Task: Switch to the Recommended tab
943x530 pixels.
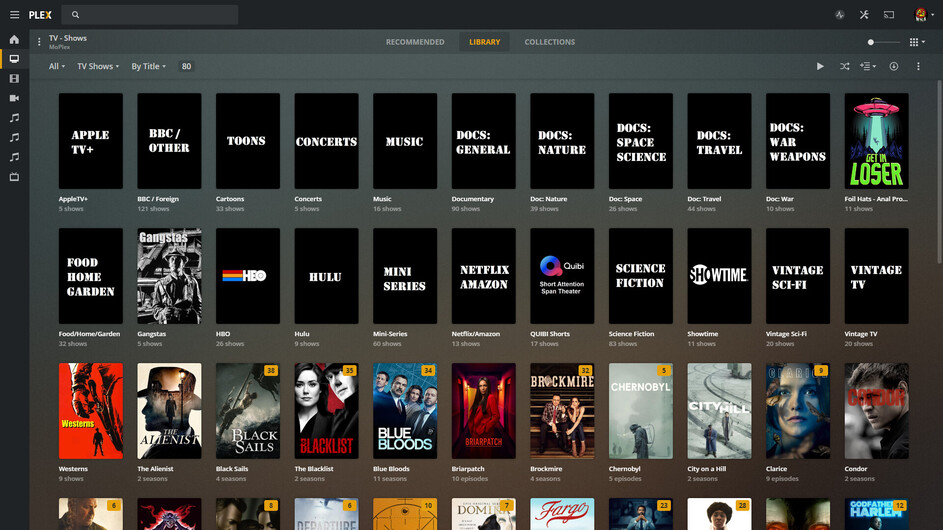Action: click(415, 42)
